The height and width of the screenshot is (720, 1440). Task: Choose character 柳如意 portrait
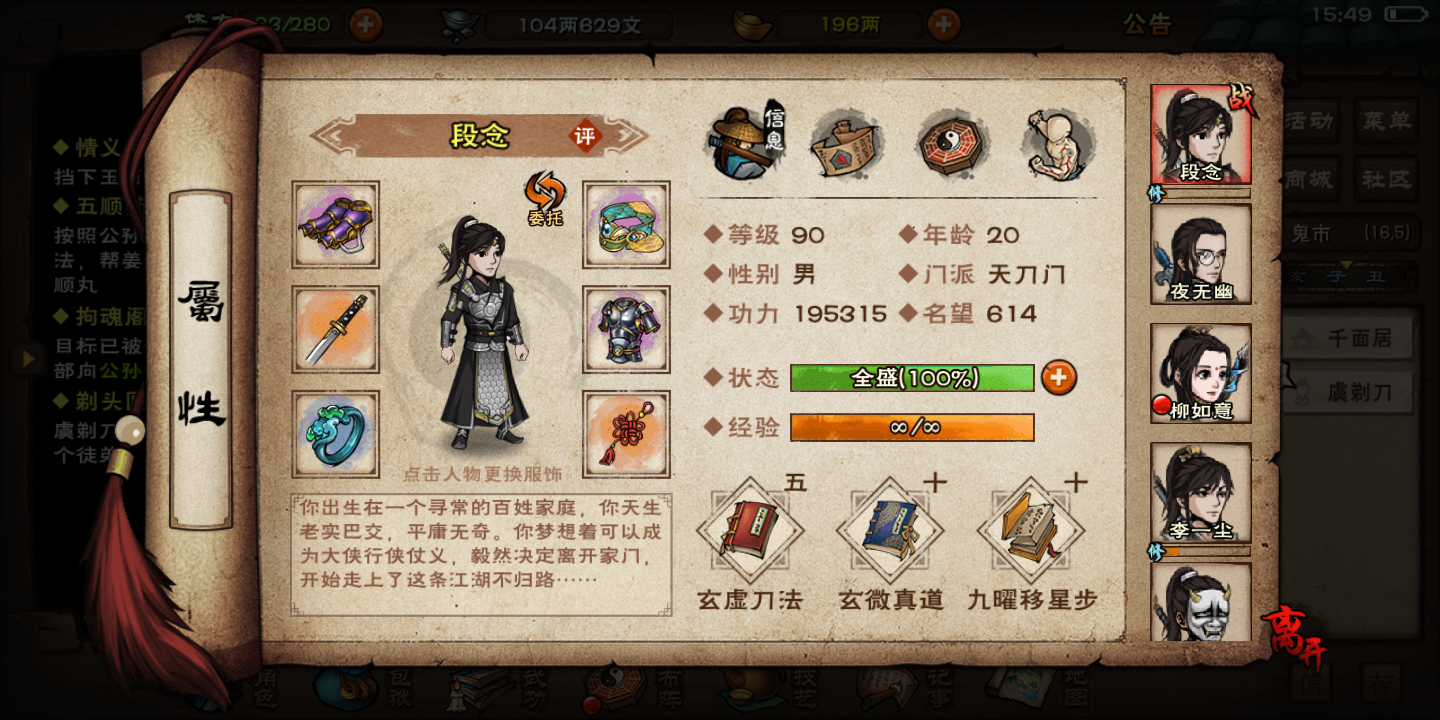(1201, 373)
